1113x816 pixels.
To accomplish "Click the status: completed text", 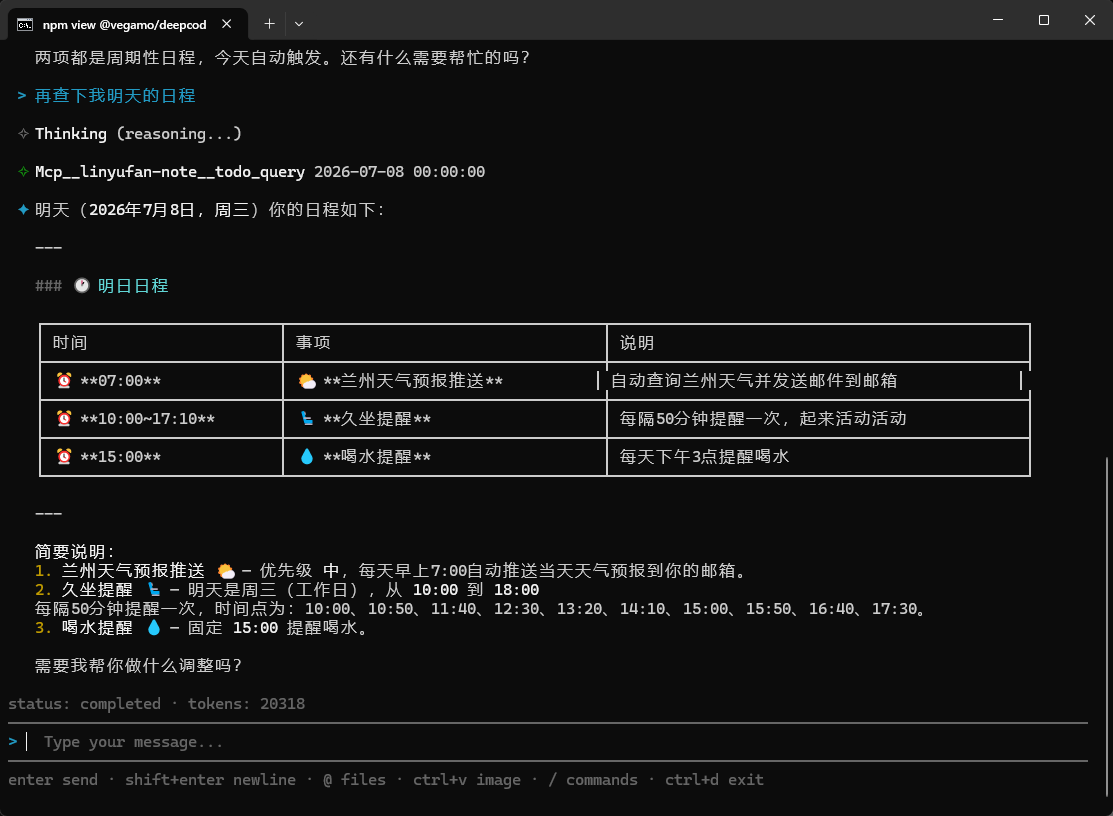I will [x=84, y=704].
